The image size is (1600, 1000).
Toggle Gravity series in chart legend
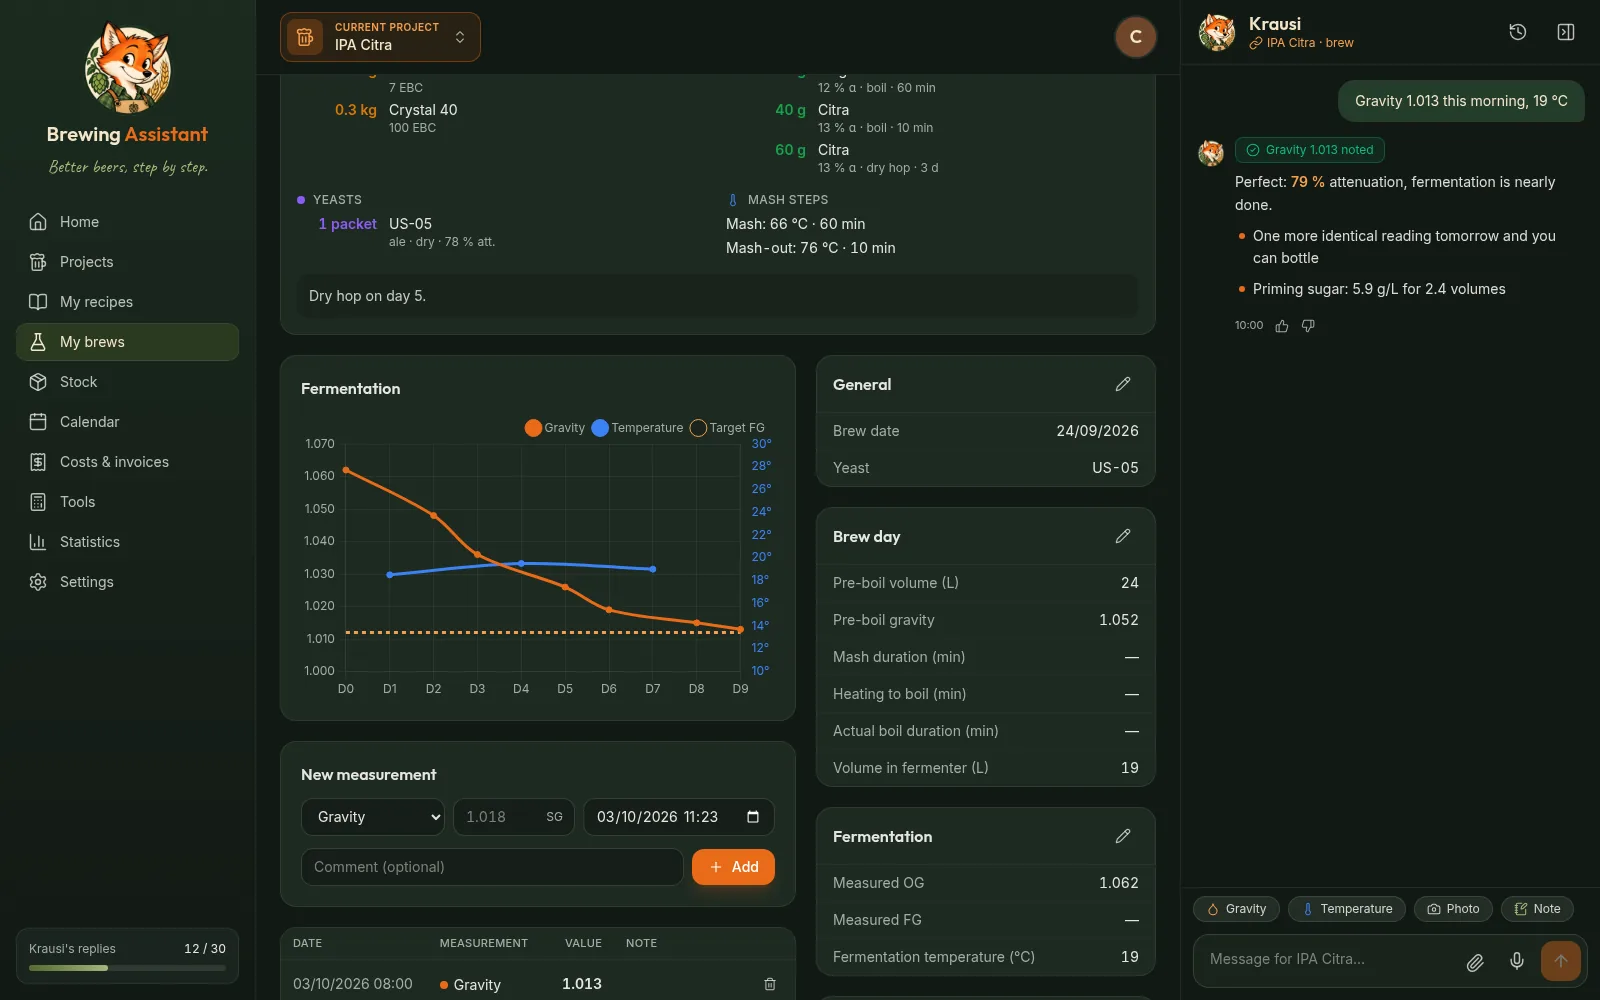point(555,428)
